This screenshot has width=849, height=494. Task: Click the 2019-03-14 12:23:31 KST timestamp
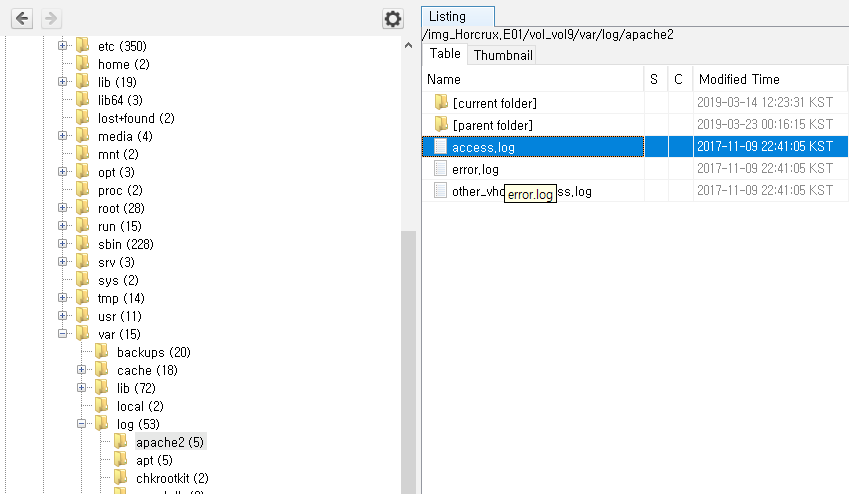tap(765, 102)
